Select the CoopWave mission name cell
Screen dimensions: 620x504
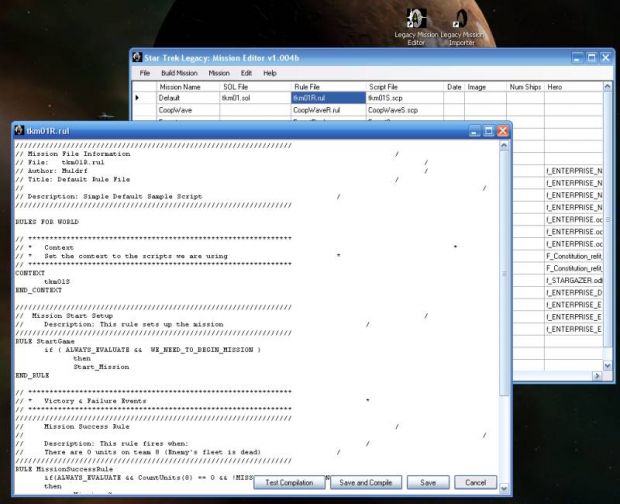pyautogui.click(x=188, y=110)
